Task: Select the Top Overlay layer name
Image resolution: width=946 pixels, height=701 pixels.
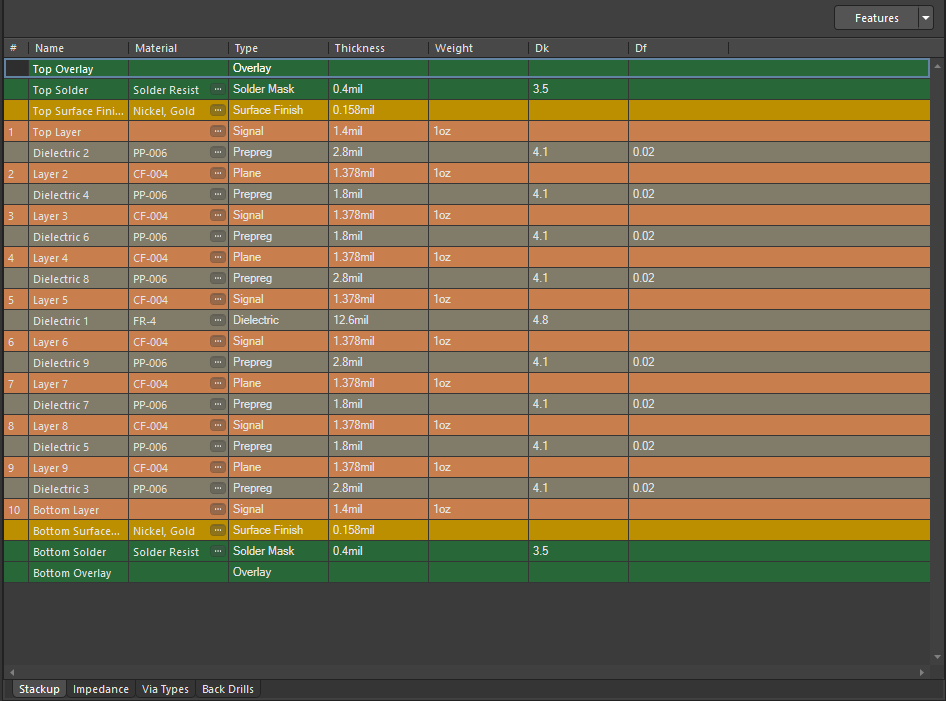Action: (63, 69)
